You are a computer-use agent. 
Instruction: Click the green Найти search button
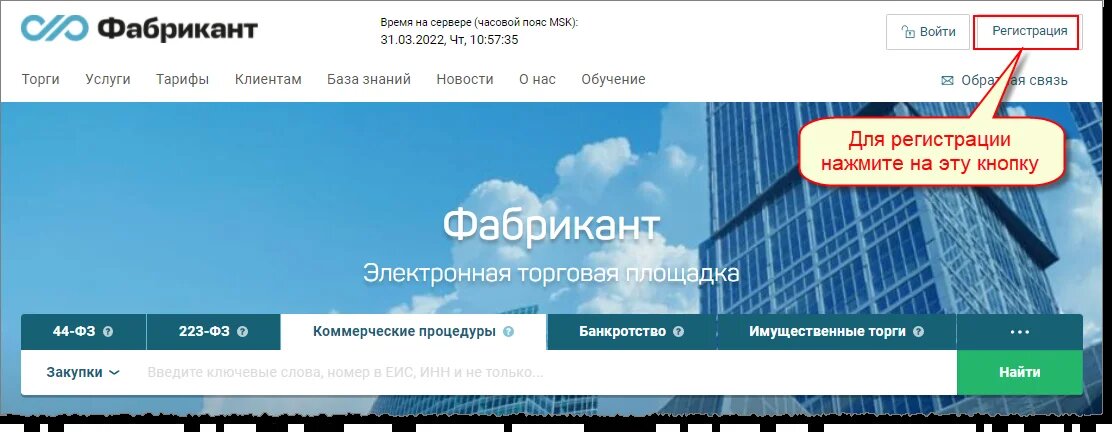tap(1020, 372)
